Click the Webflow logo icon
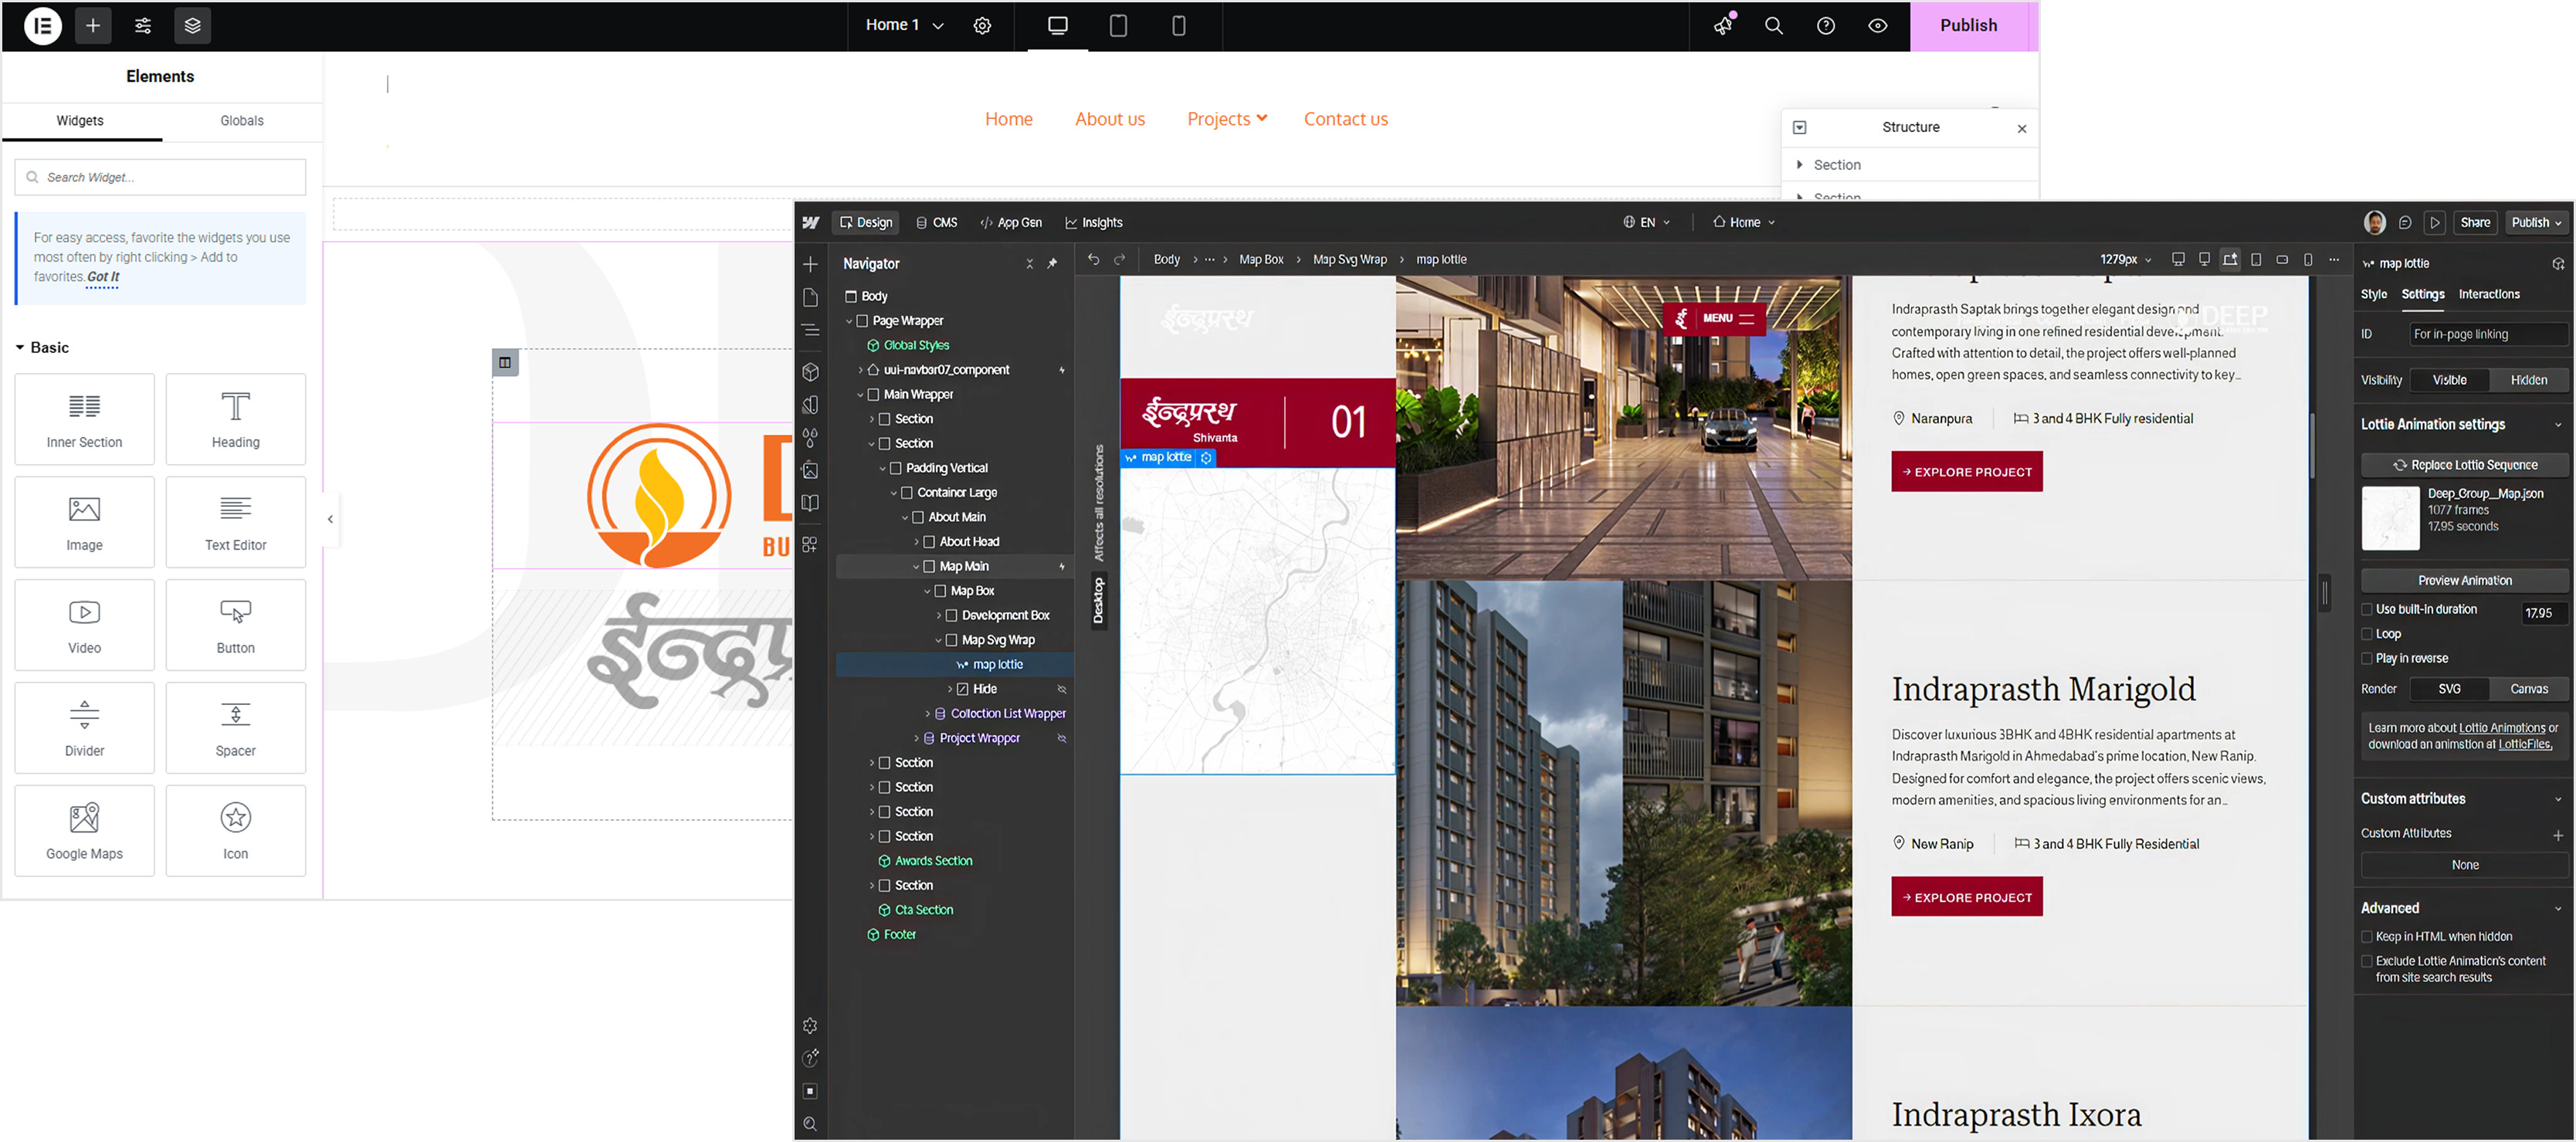 coord(811,223)
